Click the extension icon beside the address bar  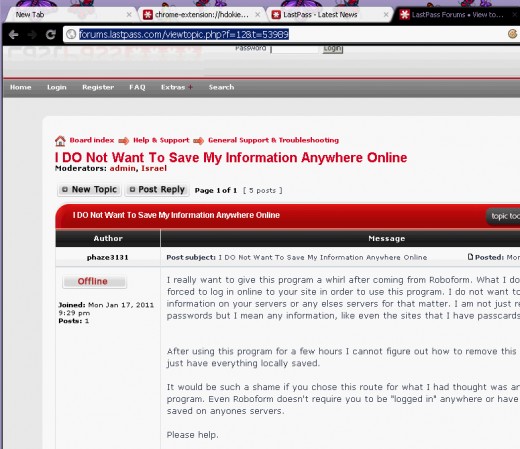[x=513, y=34]
